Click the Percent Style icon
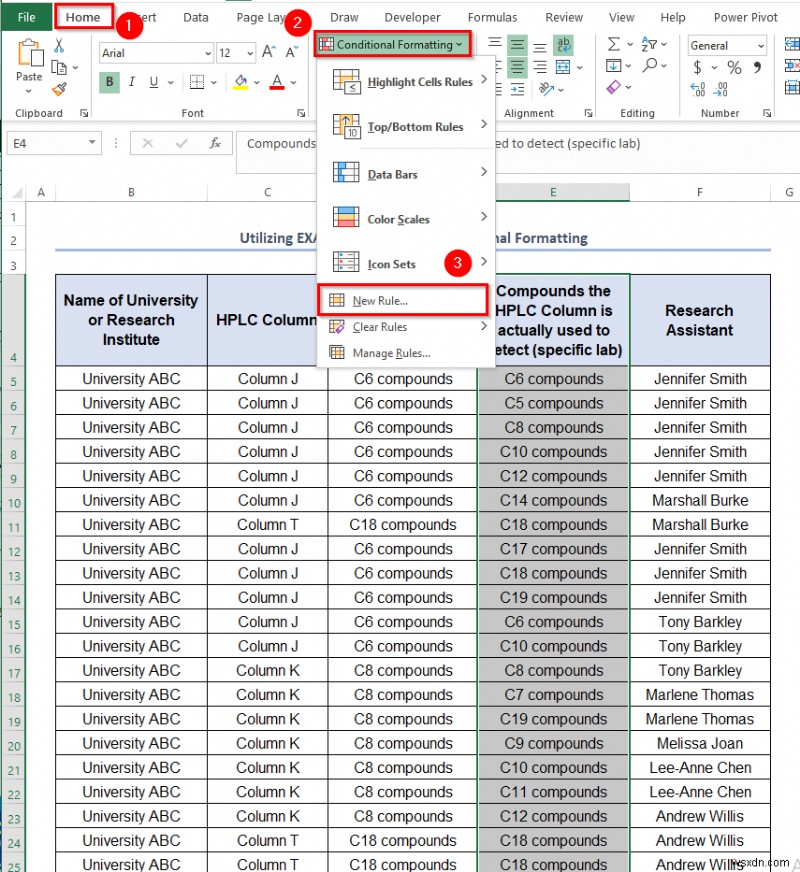Screen dimensions: 800x872 [x=734, y=67]
